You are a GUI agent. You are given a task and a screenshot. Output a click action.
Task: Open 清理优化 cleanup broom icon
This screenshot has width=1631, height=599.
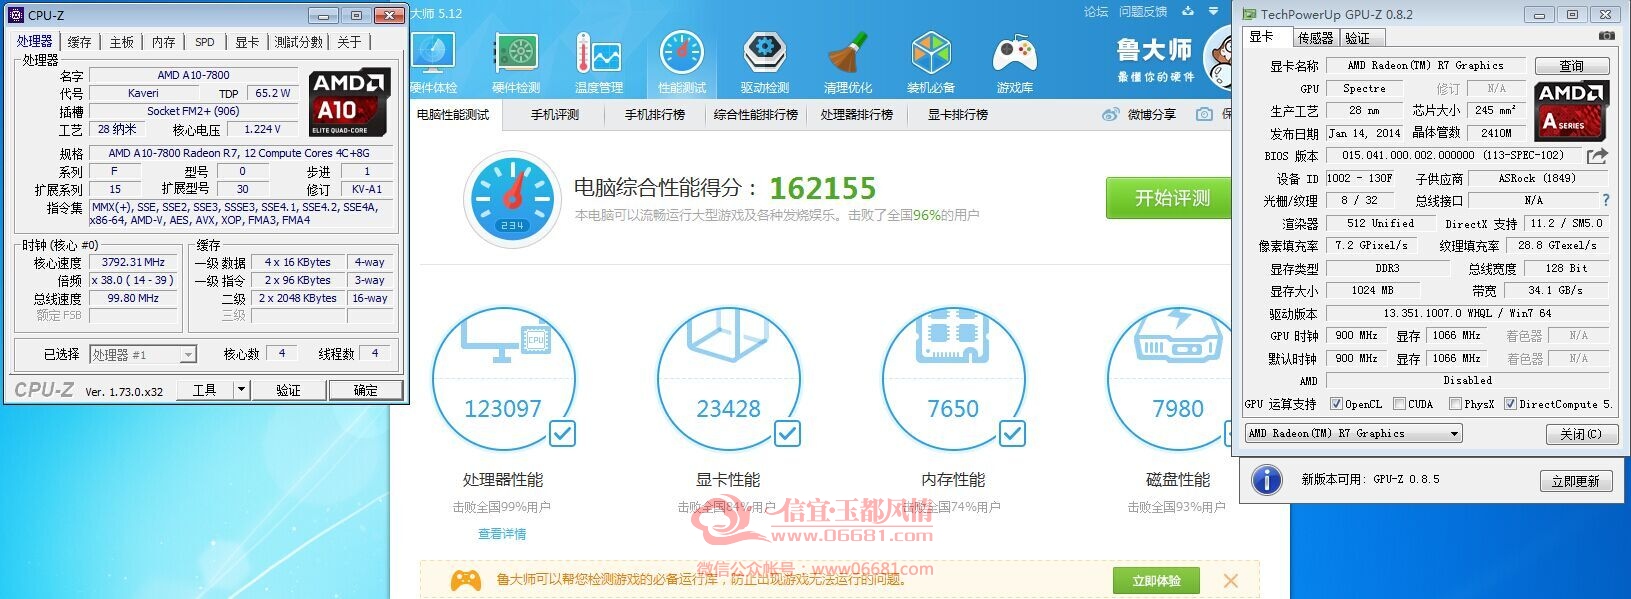pos(848,62)
